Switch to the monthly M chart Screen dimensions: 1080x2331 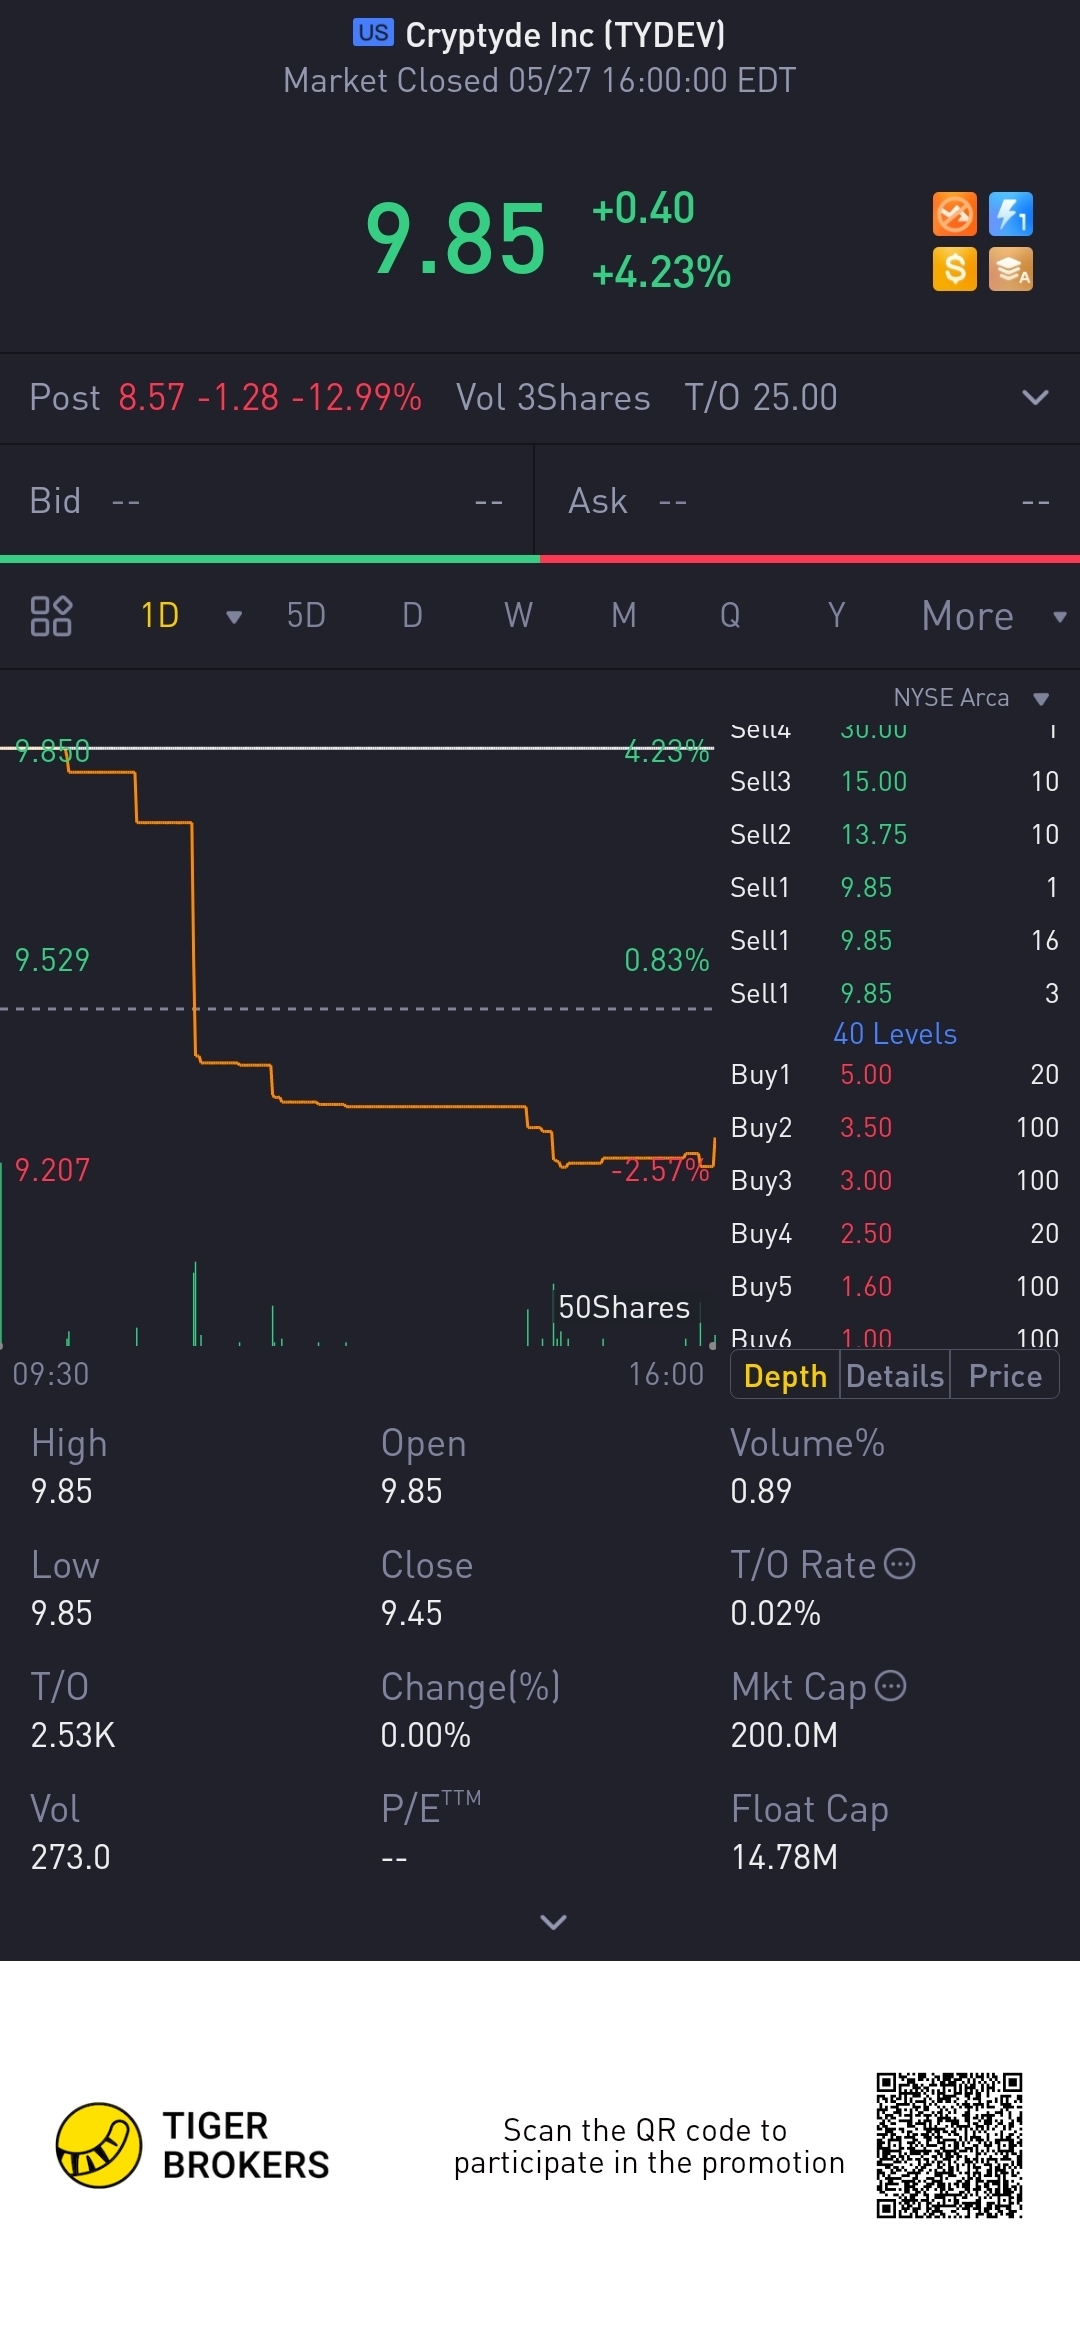pos(624,616)
